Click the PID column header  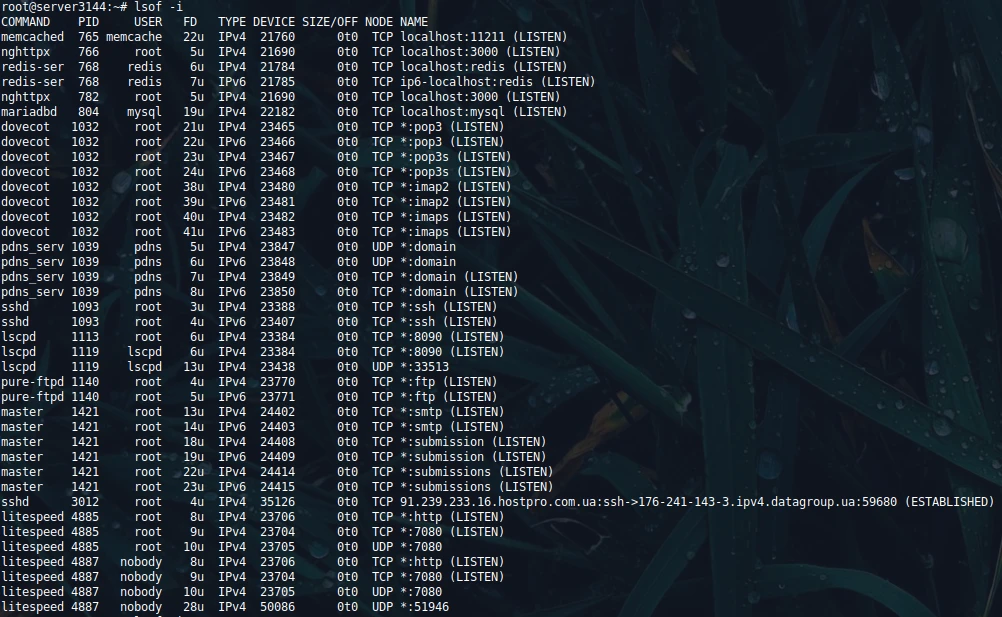tap(88, 22)
